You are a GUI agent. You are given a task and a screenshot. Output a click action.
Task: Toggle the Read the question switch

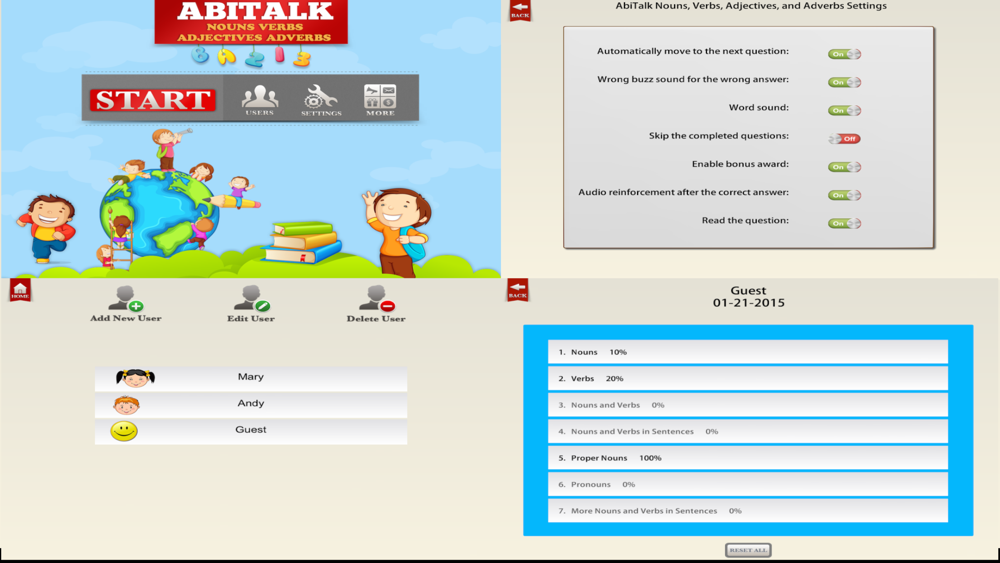[844, 223]
